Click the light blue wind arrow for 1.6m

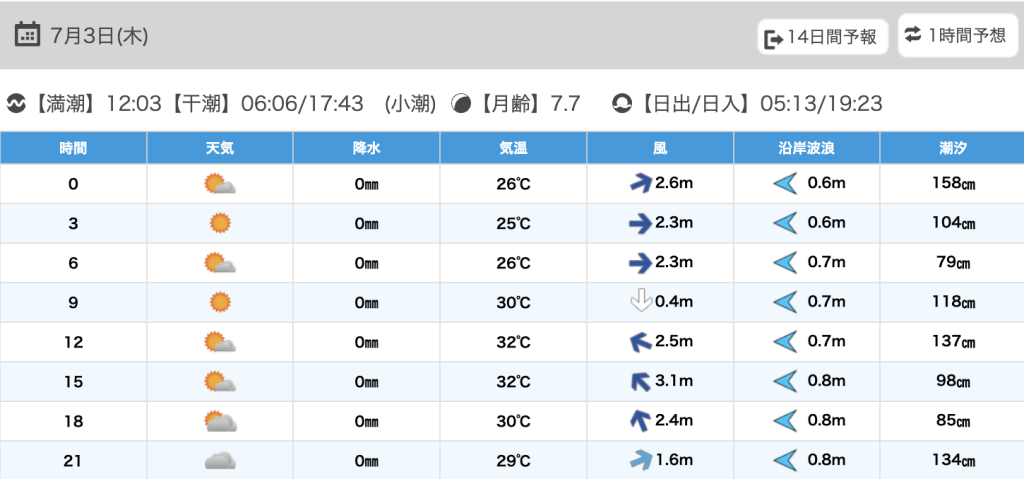639,460
